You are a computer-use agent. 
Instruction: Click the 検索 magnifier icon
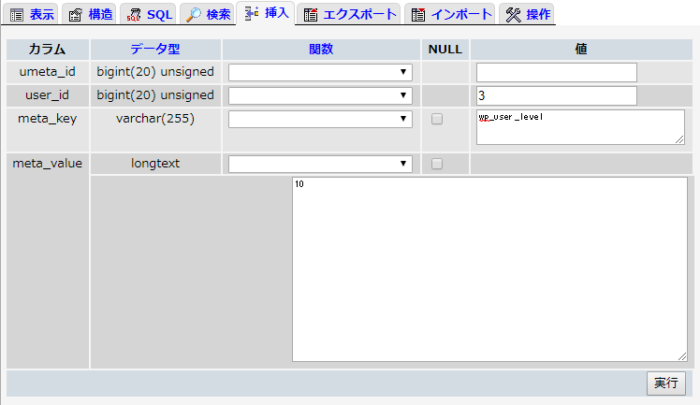[x=193, y=15]
